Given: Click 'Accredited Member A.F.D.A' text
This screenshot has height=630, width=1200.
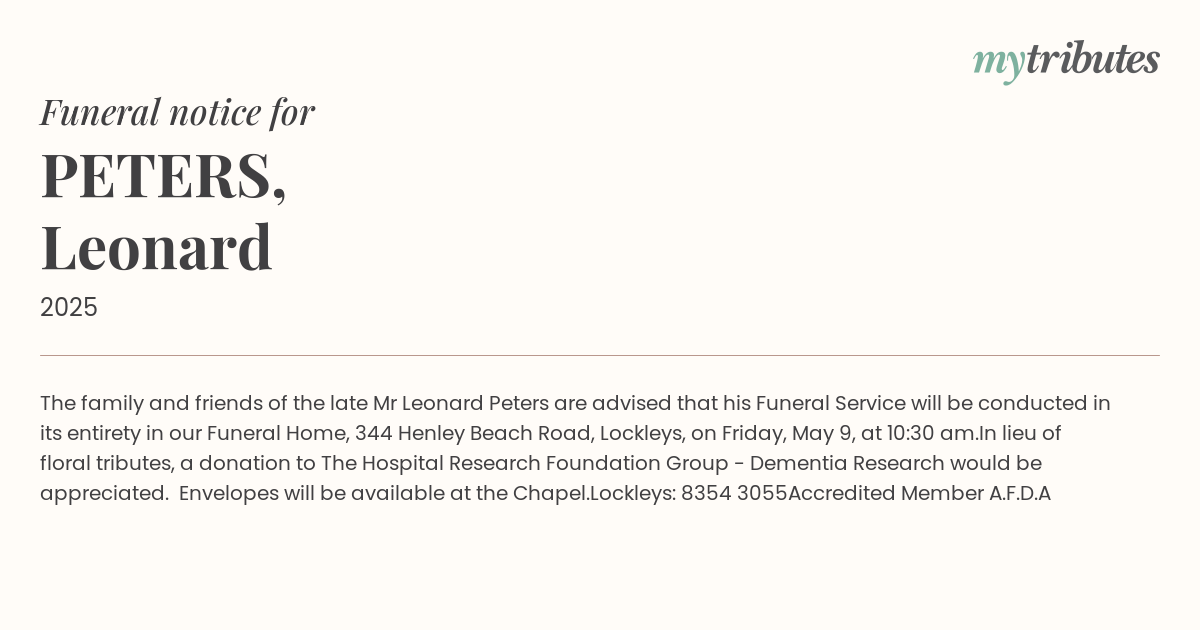Looking at the screenshot, I should click(920, 493).
